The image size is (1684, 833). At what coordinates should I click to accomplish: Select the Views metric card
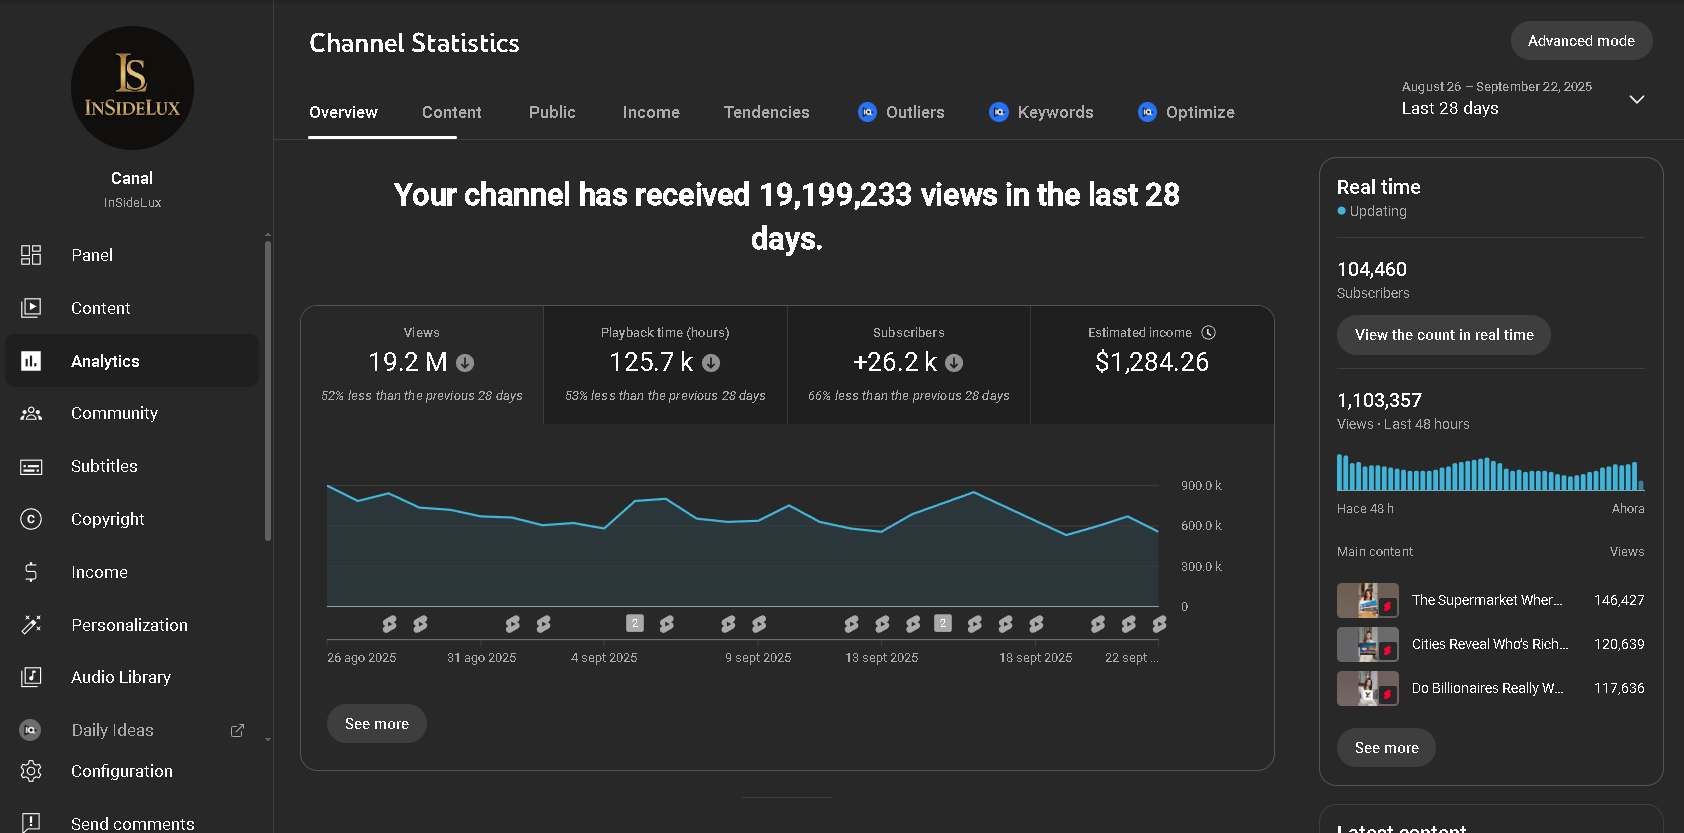(x=421, y=364)
